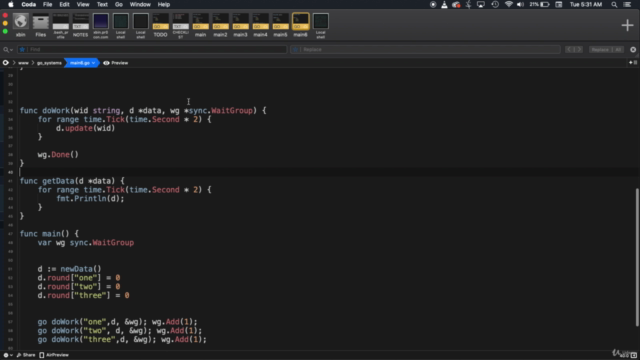The image size is (640, 360).
Task: Click the "var wg sync.WaitGroup" line
Action: click(86, 242)
